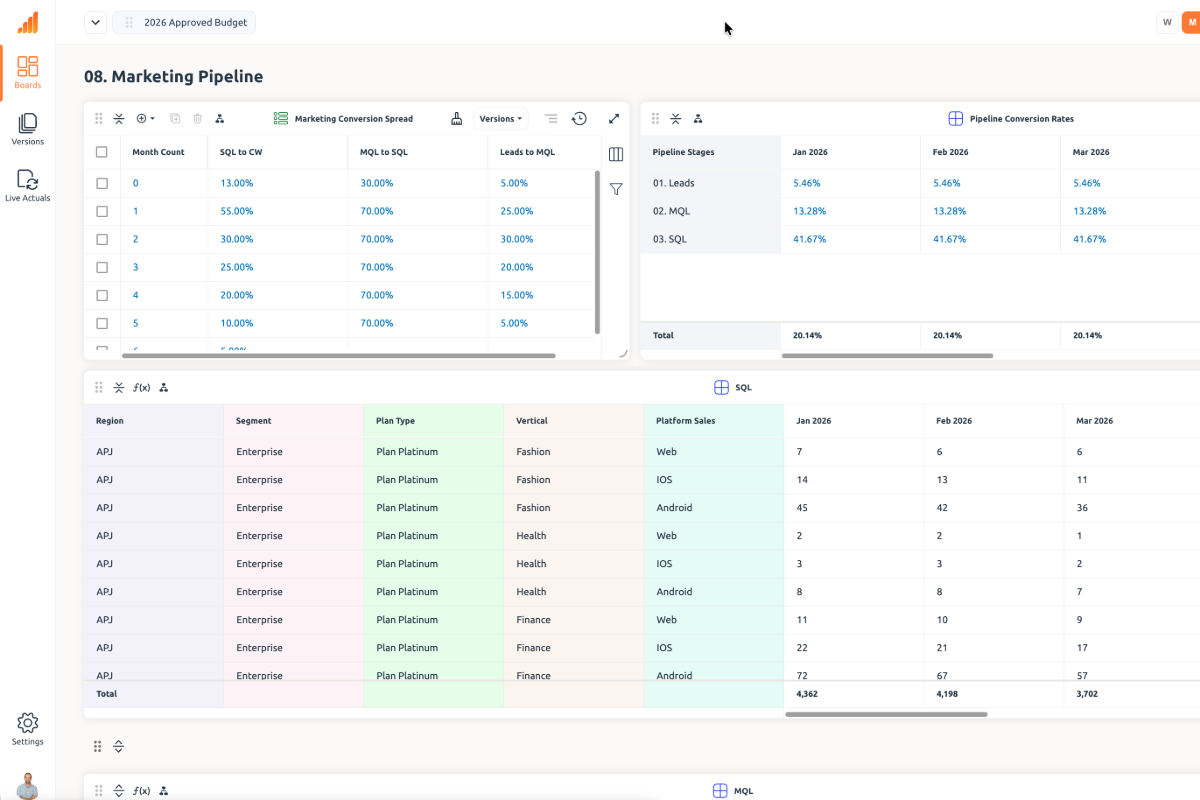1200x800 pixels.
Task: Click the Pipeline Conversion Rates horizontal scrollbar
Action: click(x=887, y=355)
